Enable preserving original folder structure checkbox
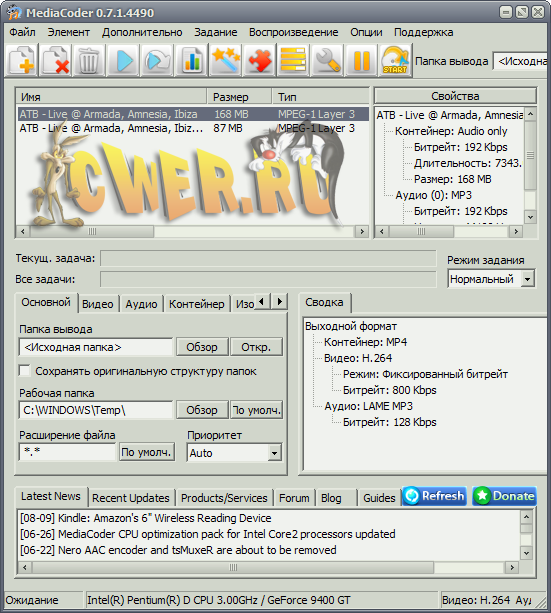 coord(25,371)
